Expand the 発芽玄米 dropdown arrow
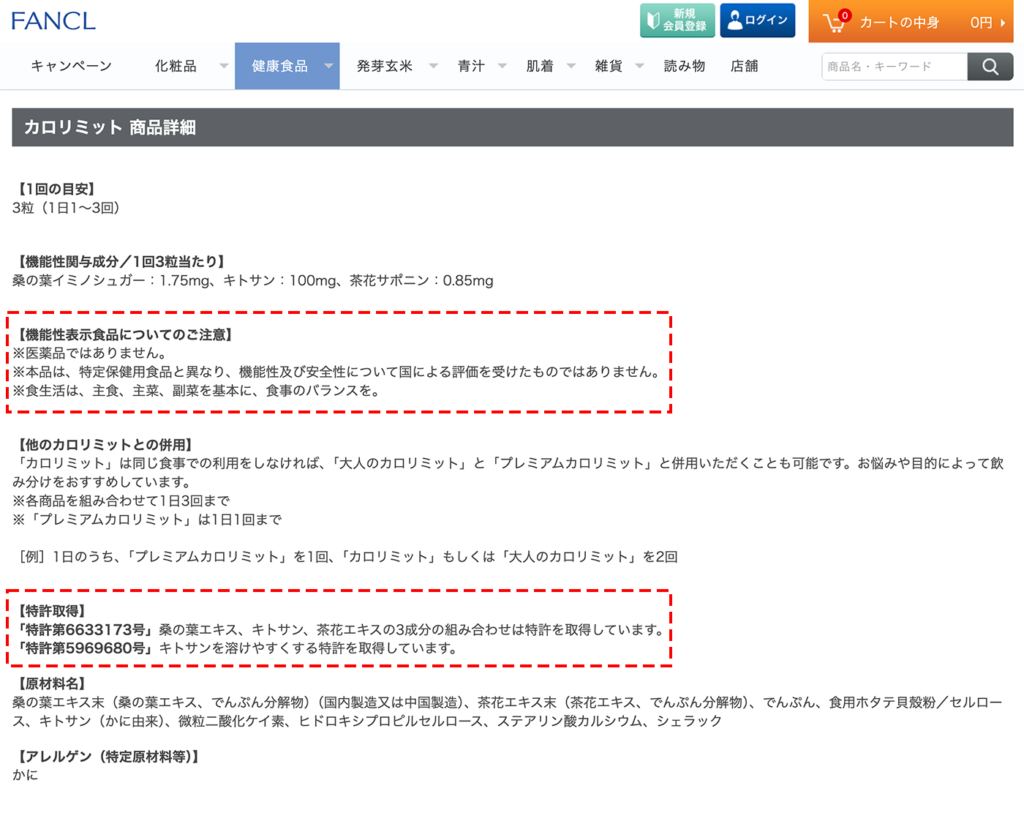 click(433, 66)
